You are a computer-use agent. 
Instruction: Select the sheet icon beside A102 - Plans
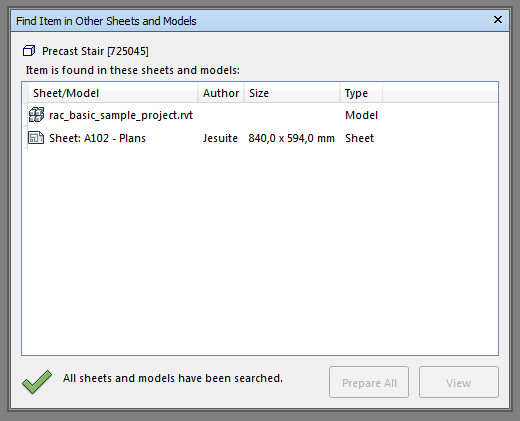coord(36,138)
